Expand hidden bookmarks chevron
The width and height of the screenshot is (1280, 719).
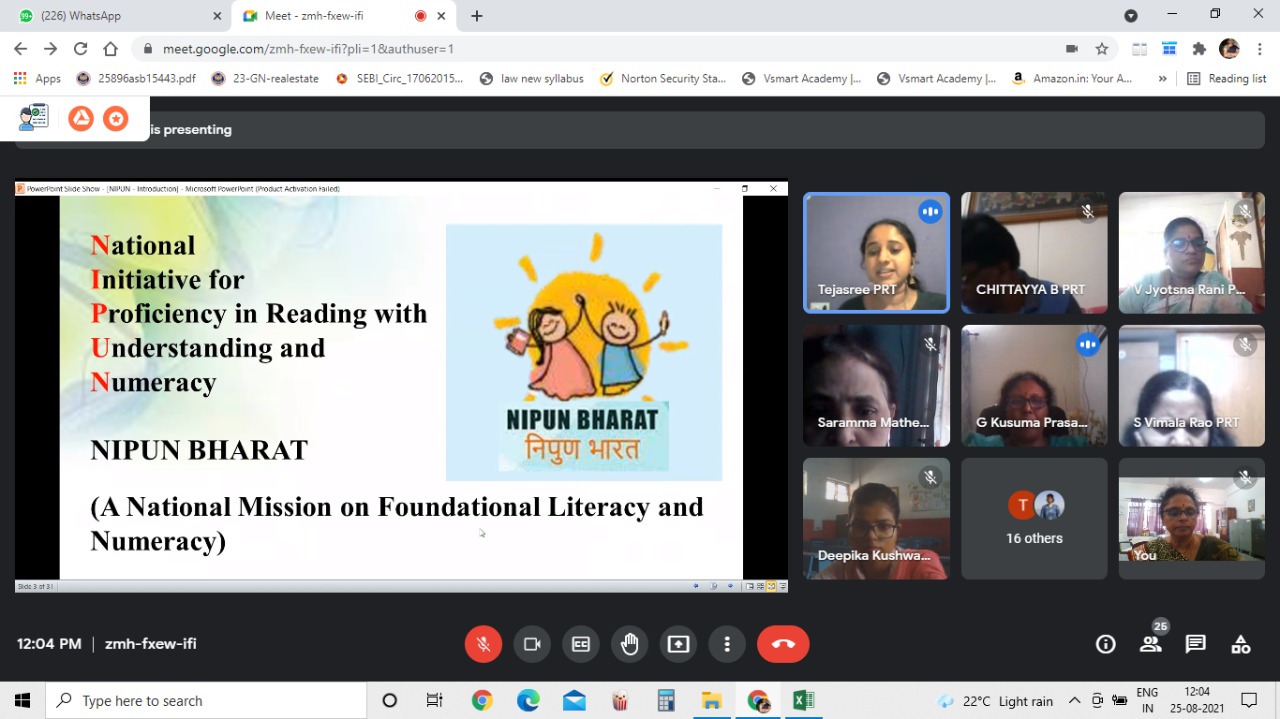tap(1162, 78)
